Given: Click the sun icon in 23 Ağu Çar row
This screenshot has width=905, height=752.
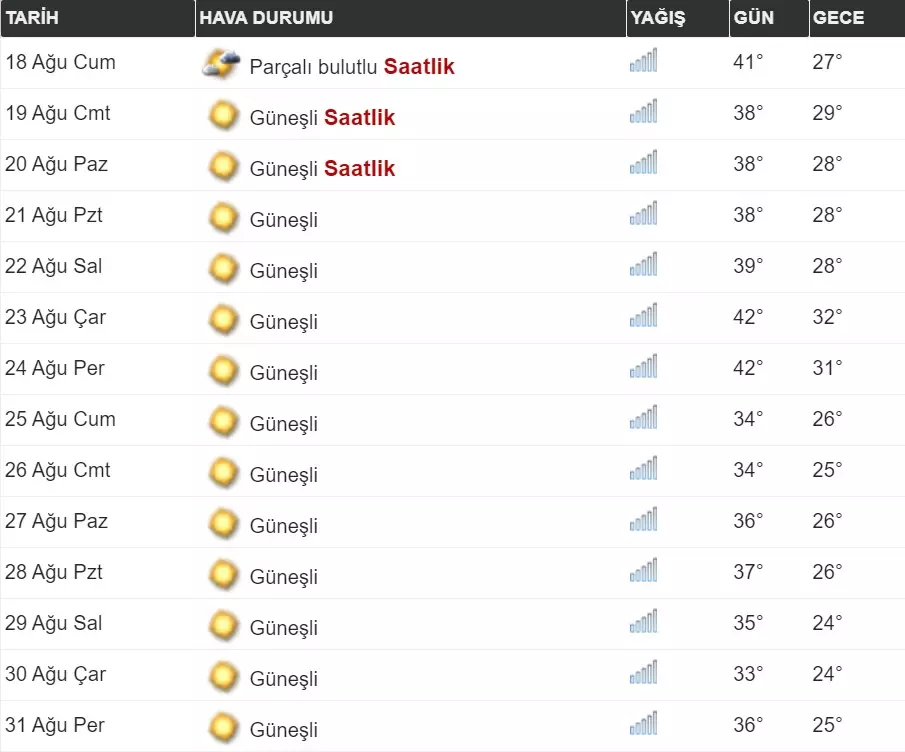Looking at the screenshot, I should 223,320.
